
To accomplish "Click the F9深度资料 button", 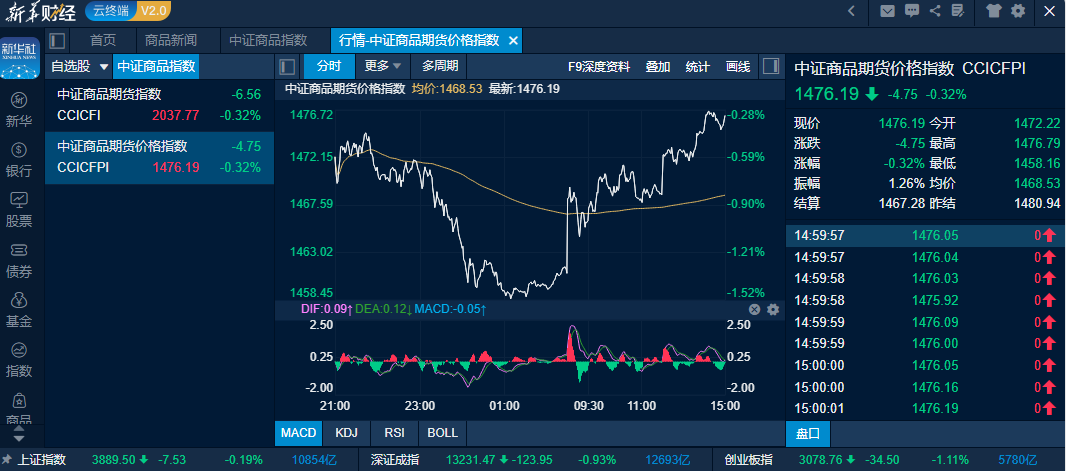I will point(599,67).
